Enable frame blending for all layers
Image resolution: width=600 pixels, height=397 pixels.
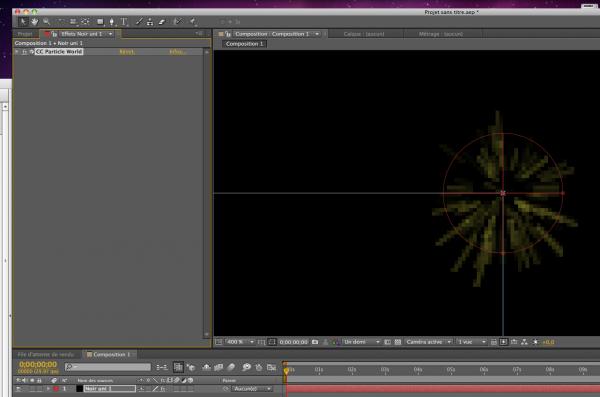(x=218, y=368)
